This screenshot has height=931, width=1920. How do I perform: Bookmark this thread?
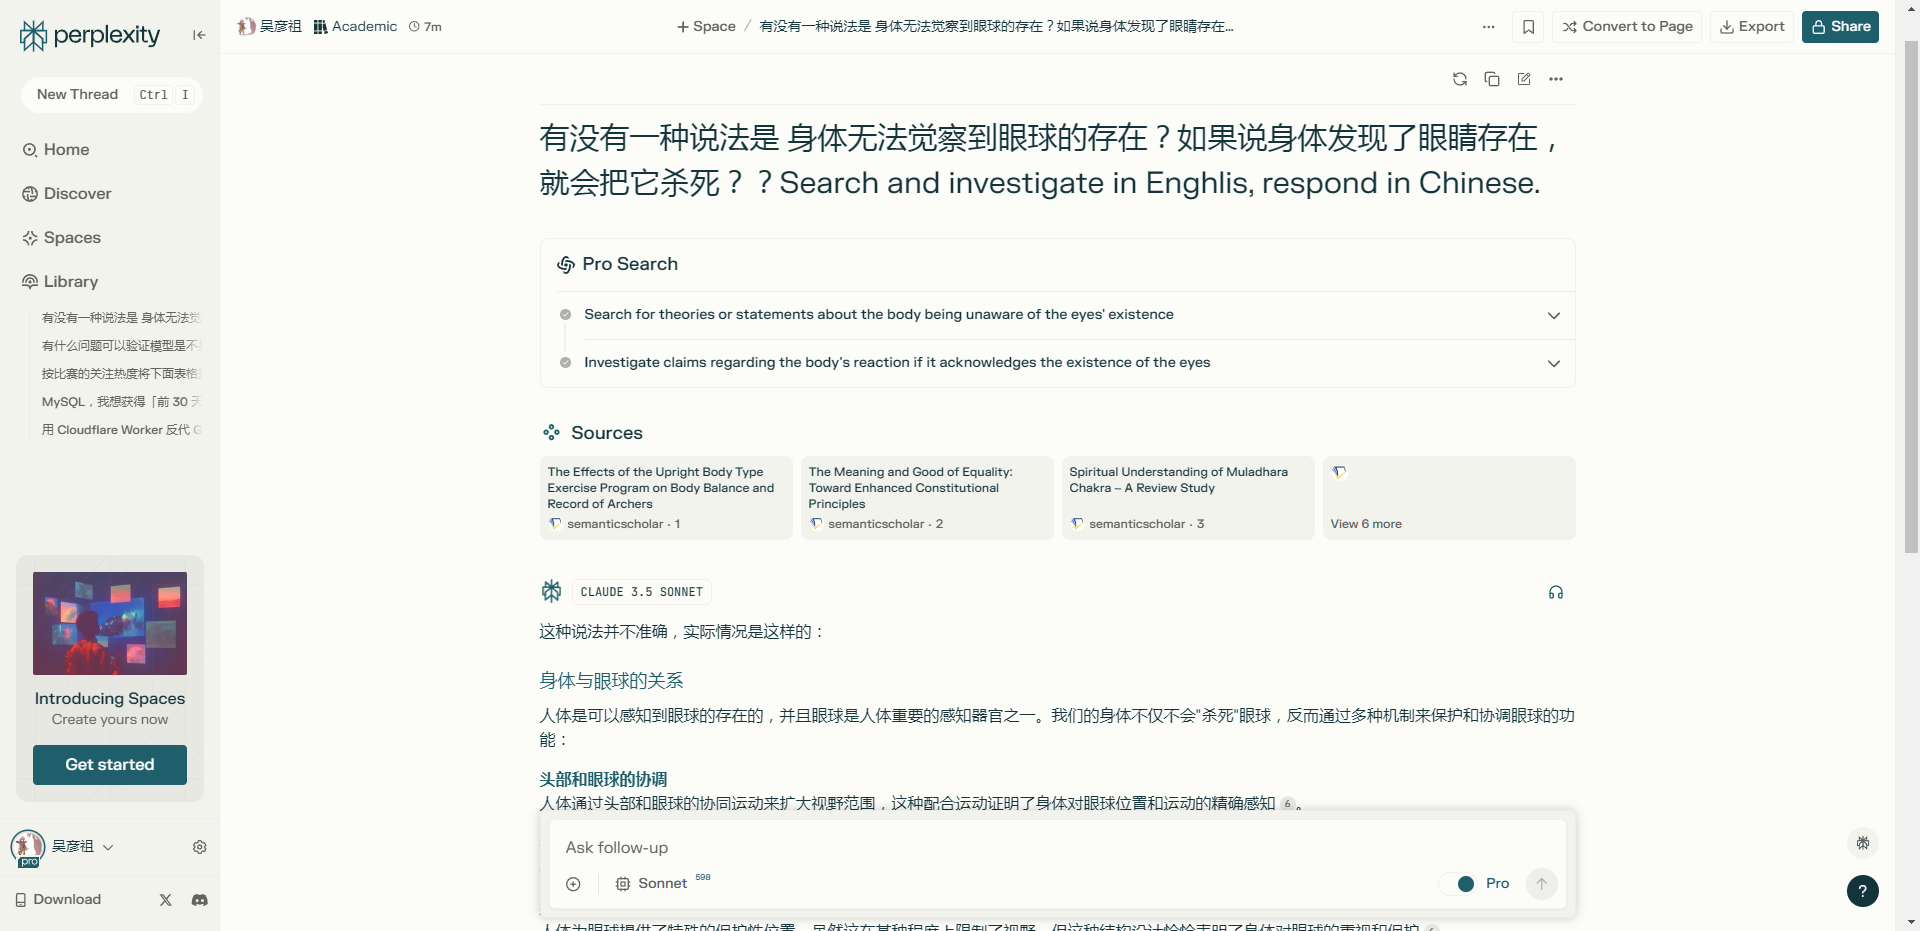(x=1528, y=27)
